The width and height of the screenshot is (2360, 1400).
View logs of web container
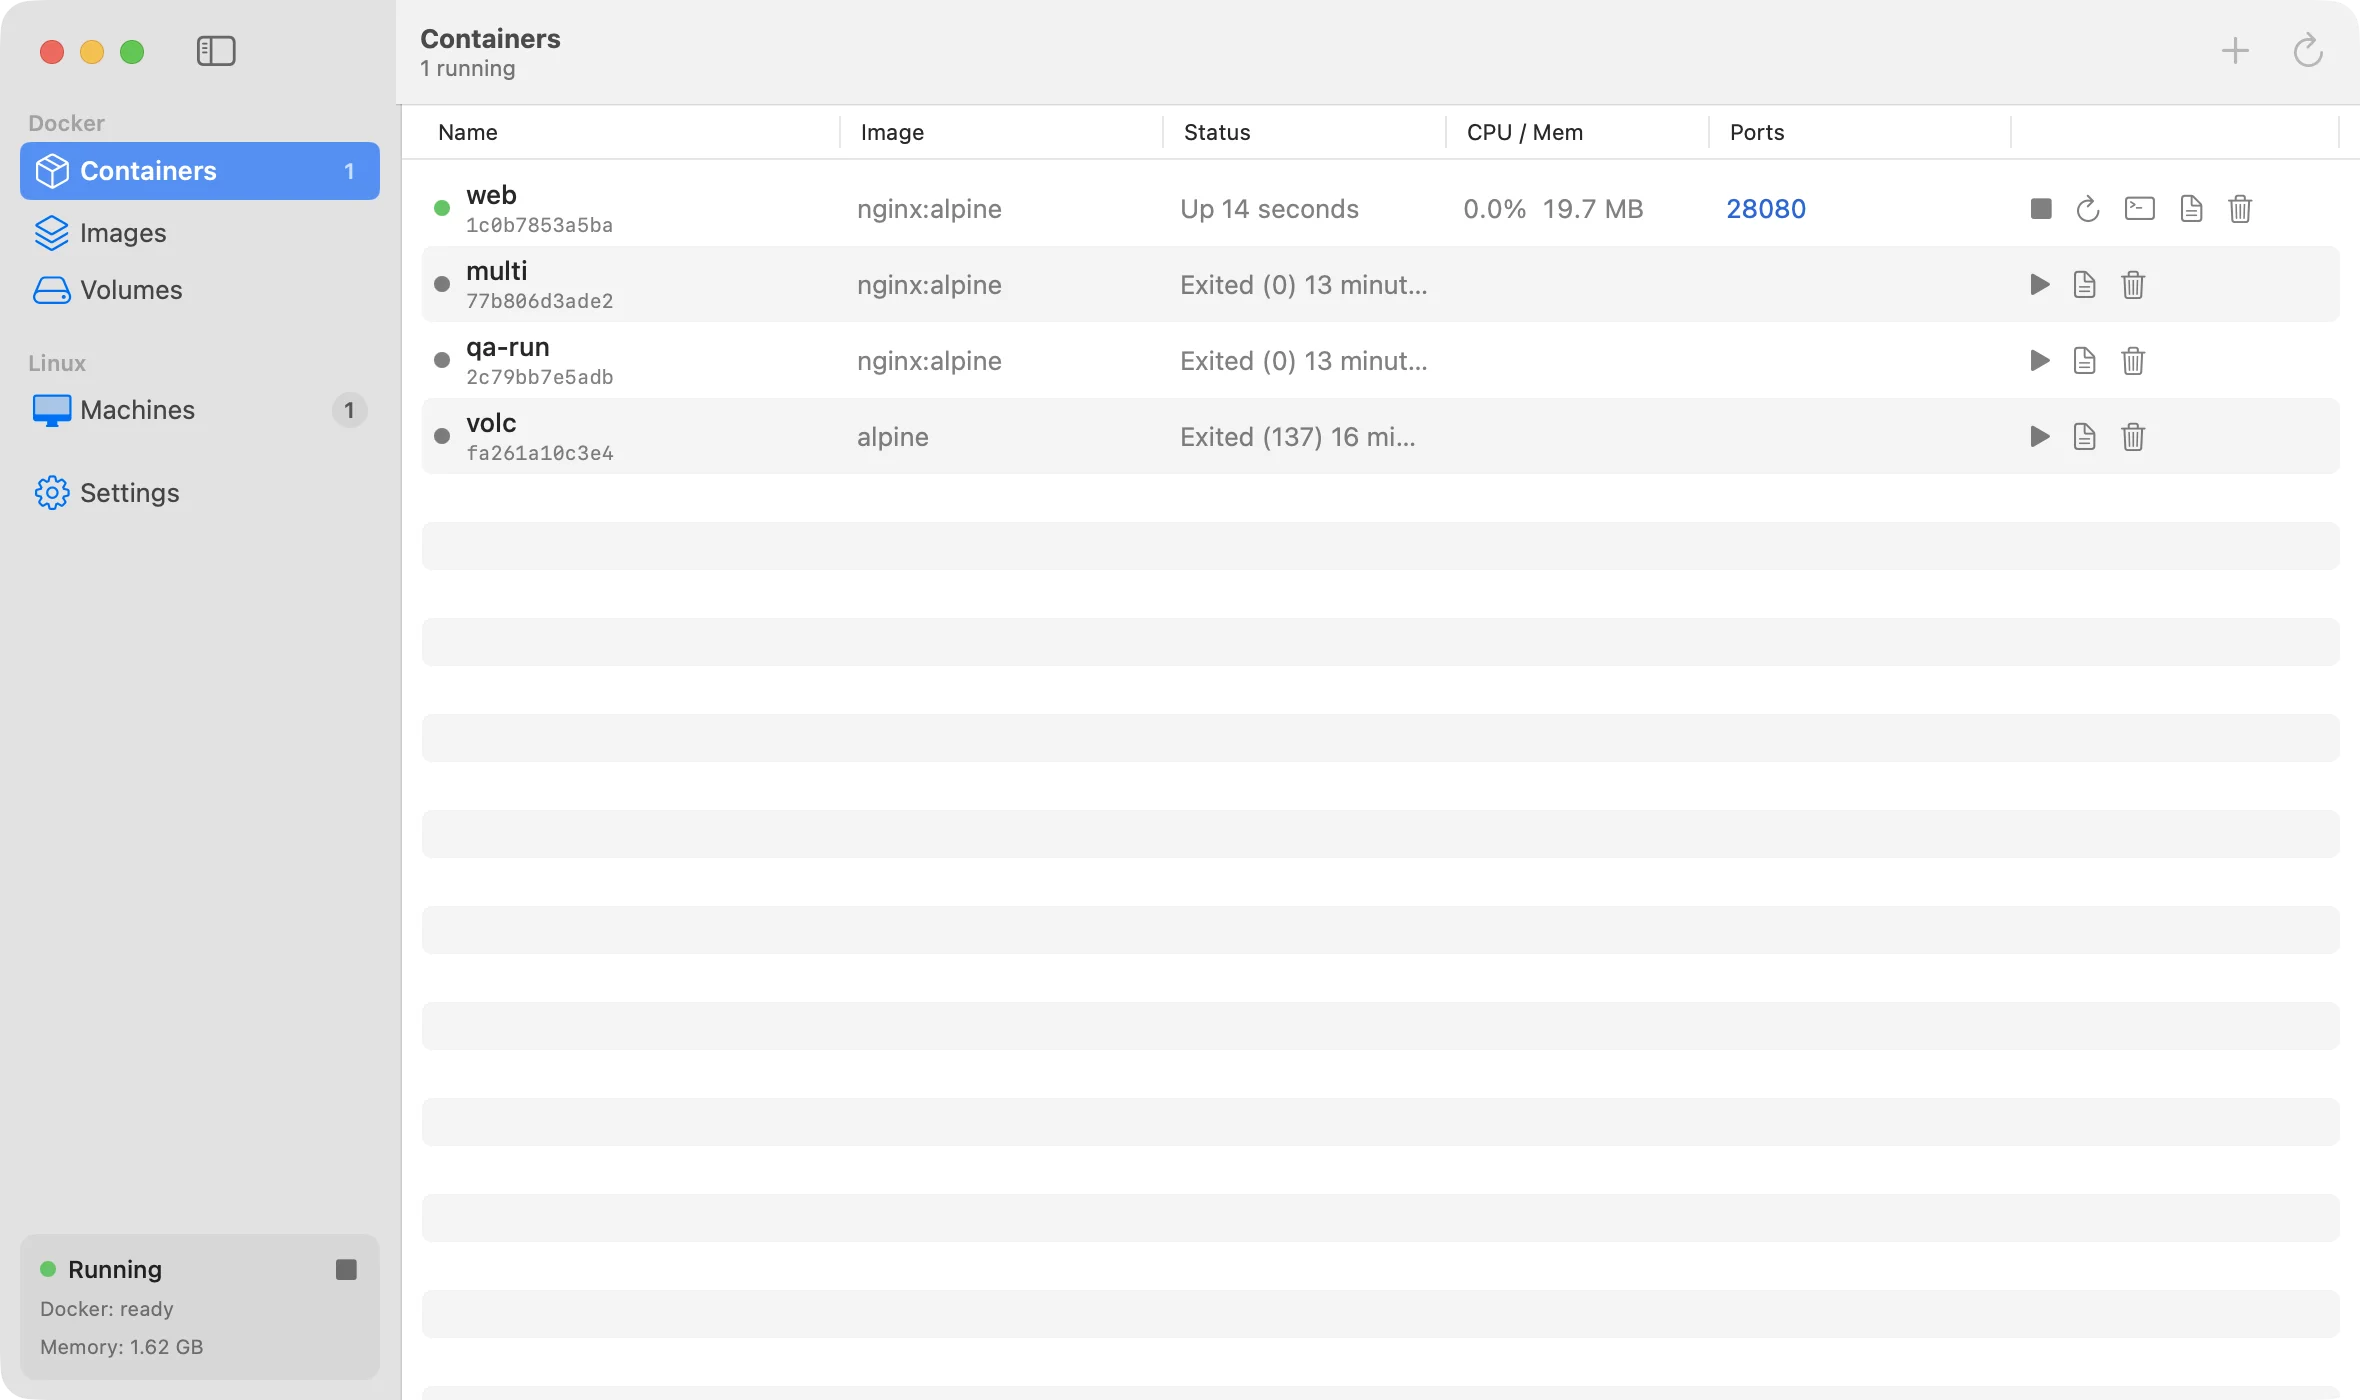point(2191,209)
